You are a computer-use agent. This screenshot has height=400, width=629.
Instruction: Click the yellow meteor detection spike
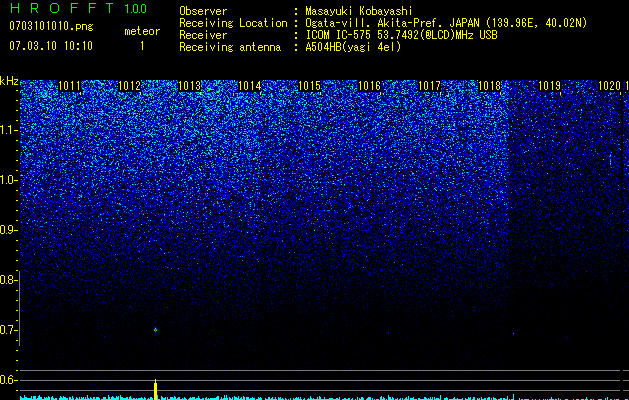(x=156, y=390)
